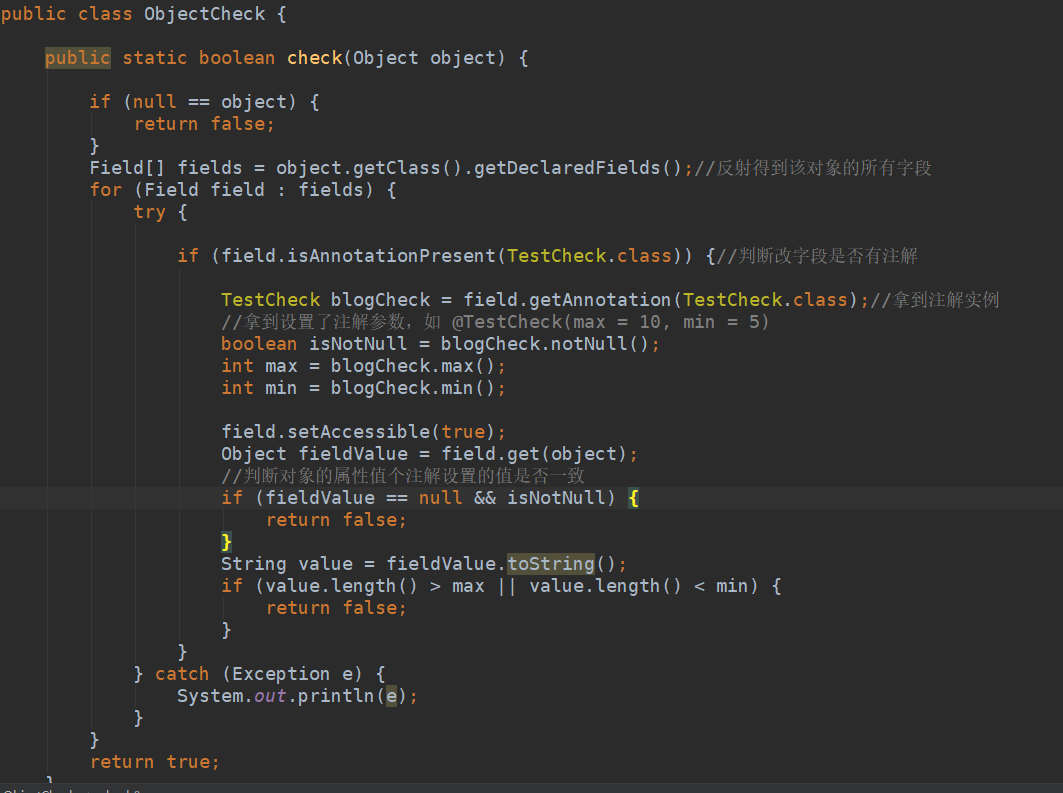Click the isAnnotationPresent method call
This screenshot has height=793, width=1063.
pyautogui.click(x=391, y=256)
